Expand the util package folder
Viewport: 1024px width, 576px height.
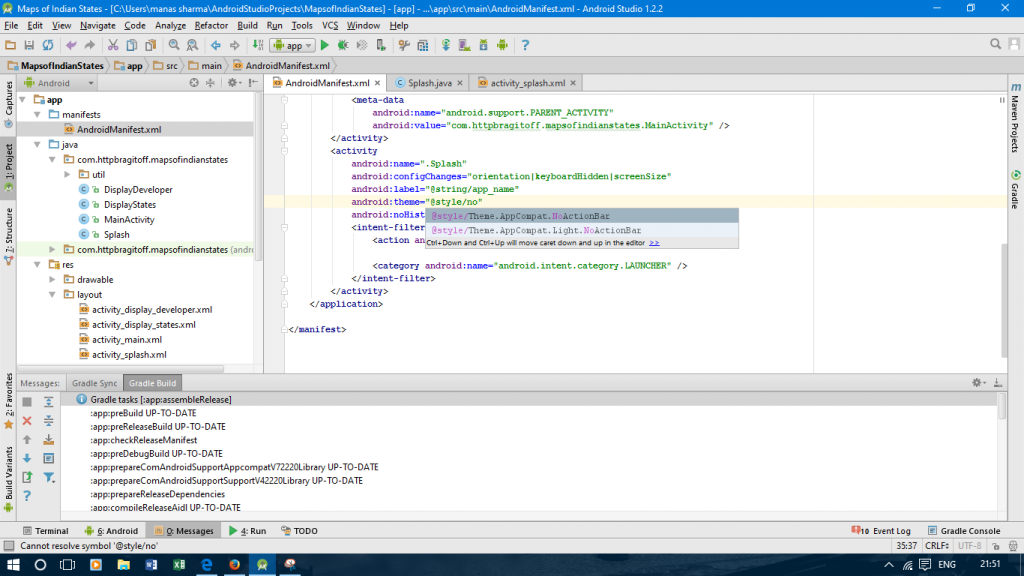pyautogui.click(x=68, y=174)
